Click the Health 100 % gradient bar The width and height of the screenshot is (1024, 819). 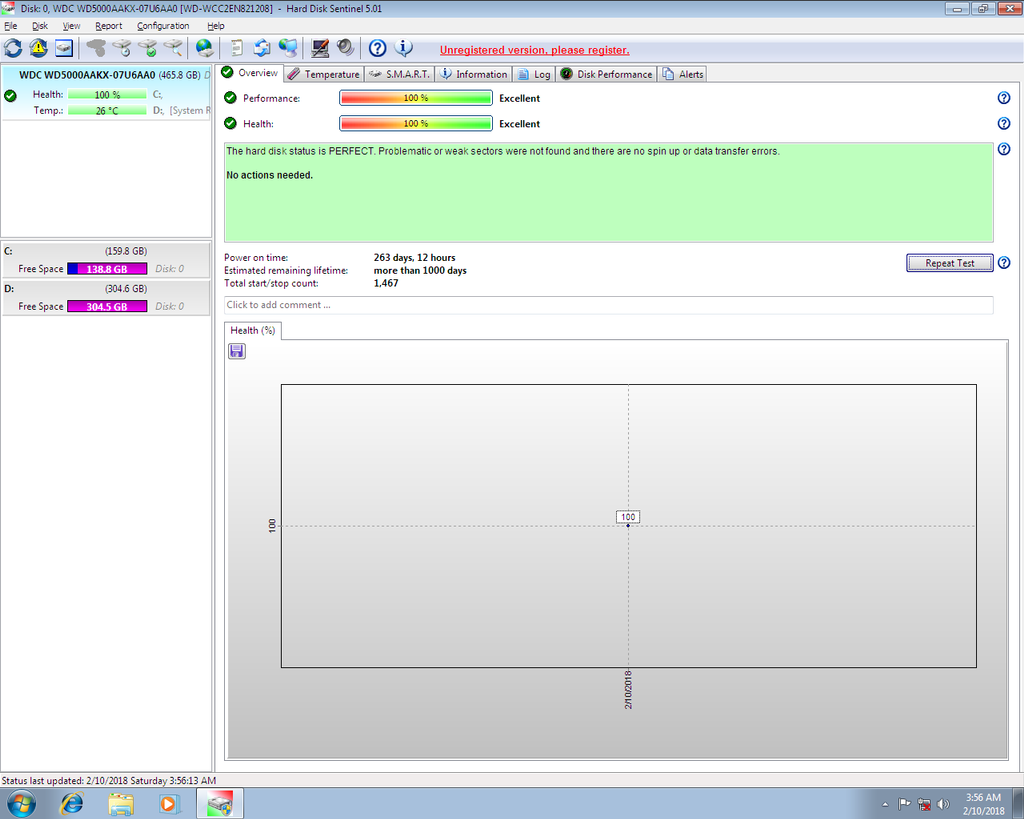(x=416, y=123)
